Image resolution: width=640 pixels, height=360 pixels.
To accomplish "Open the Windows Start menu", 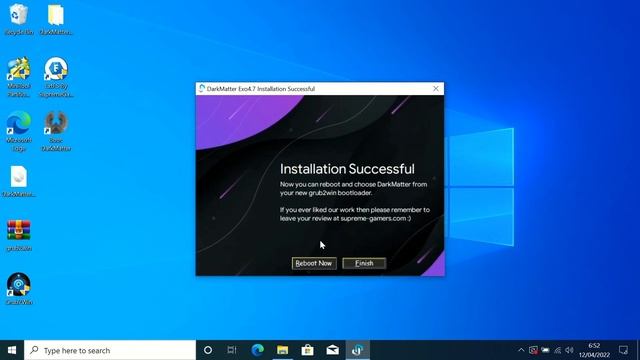I will point(12,350).
